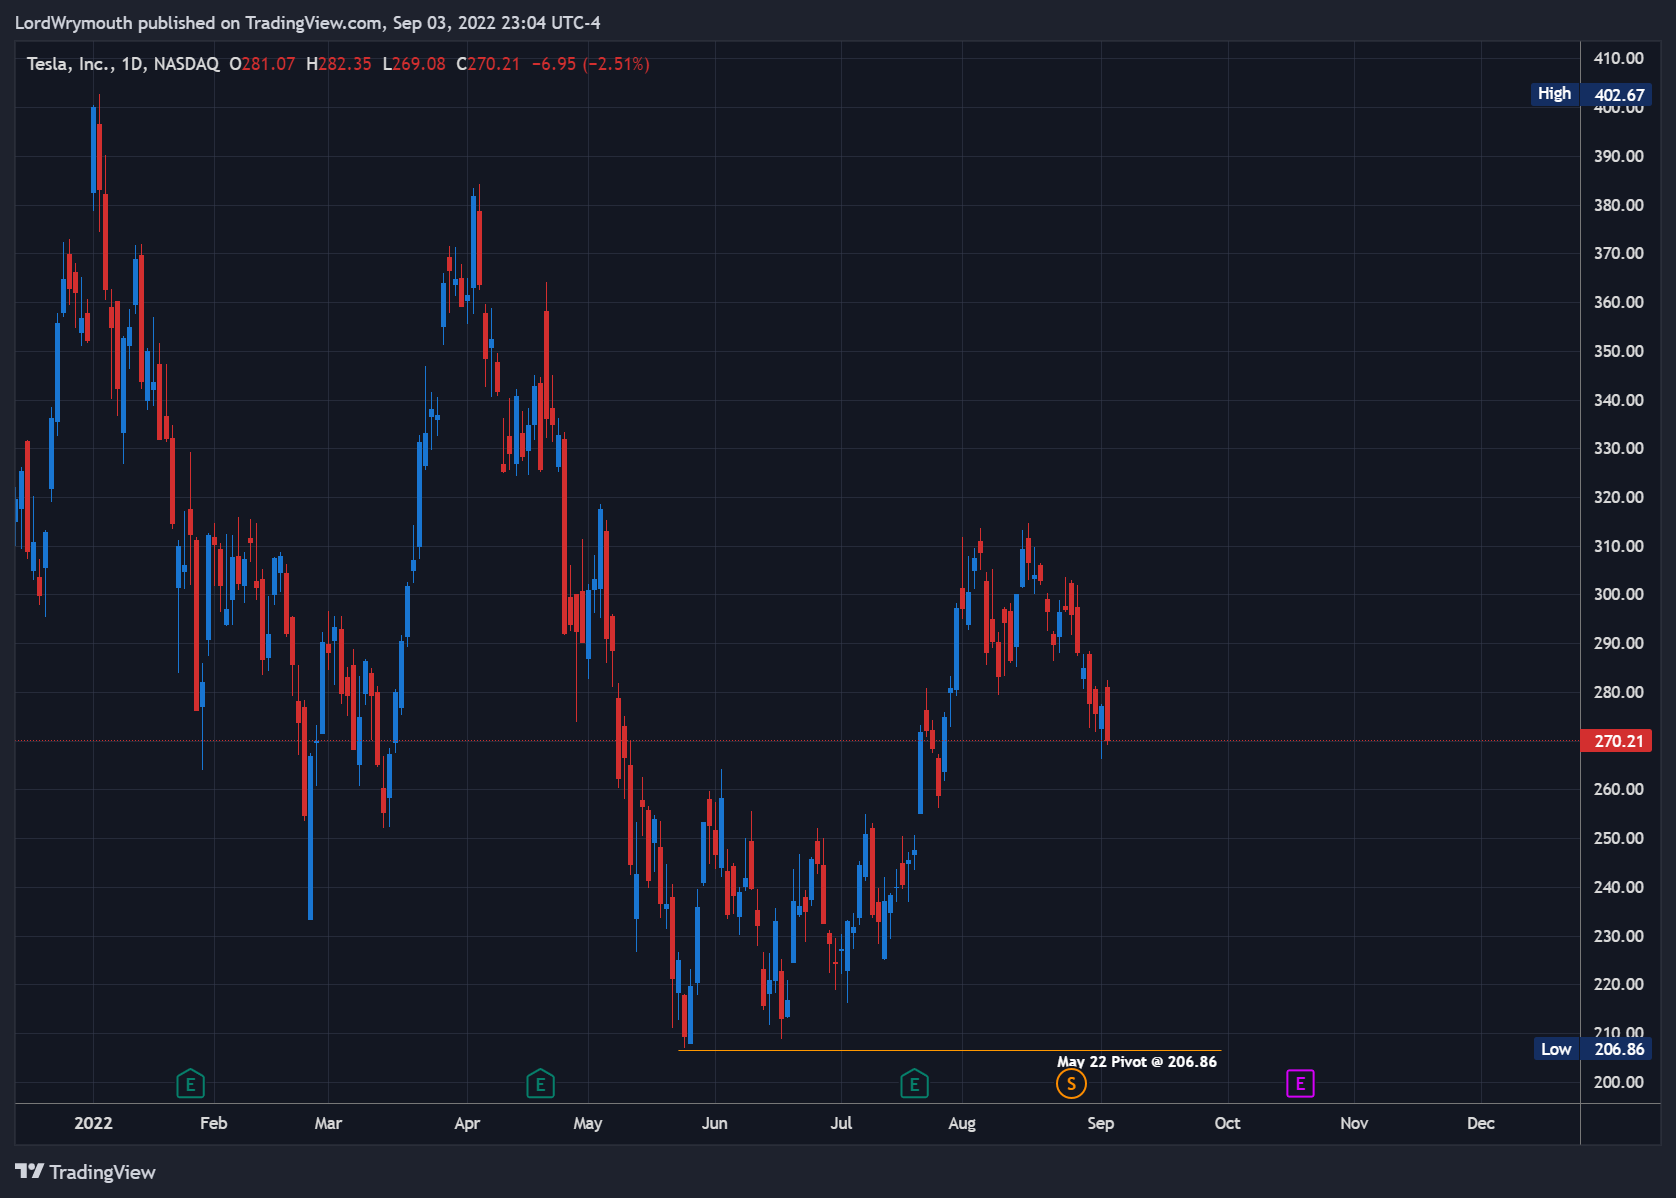Click the Sep label on time axis
Screen dimensions: 1676x1198
[1100, 1123]
